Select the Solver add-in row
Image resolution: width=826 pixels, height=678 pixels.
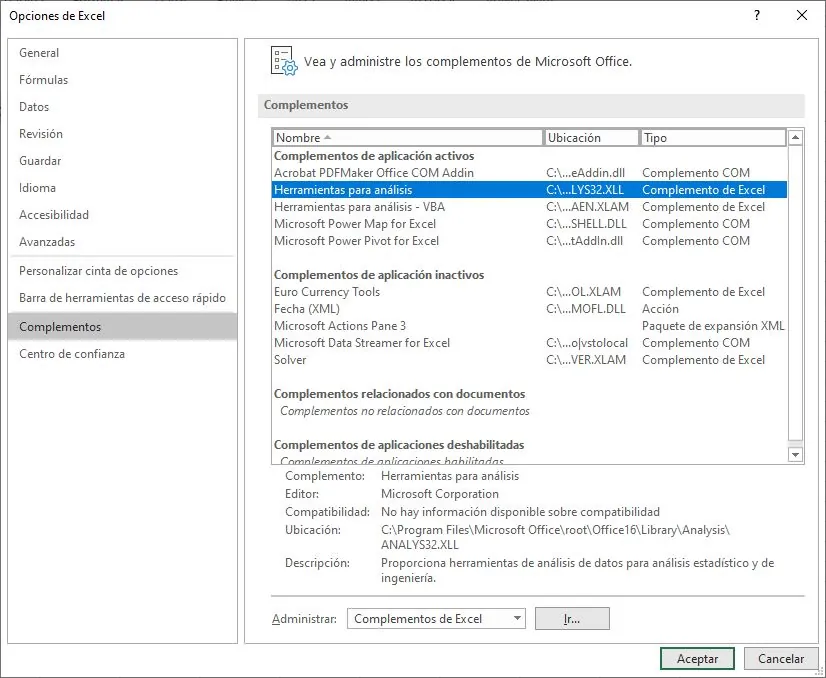point(291,360)
